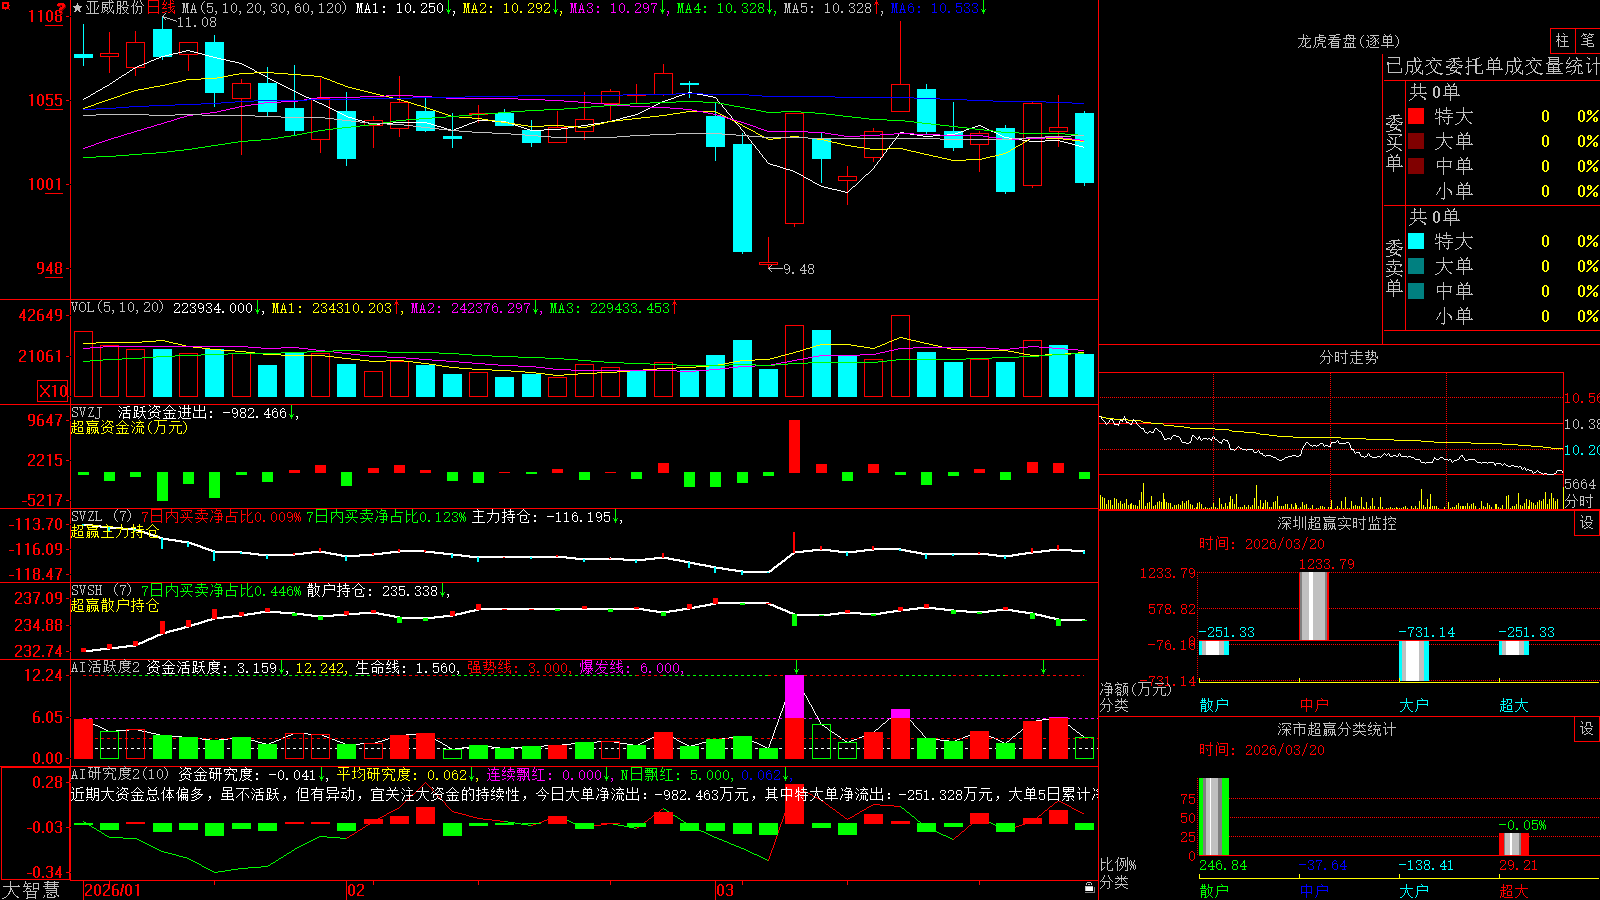This screenshot has height=900, width=1600.
Task: Click the lock icon at chart bottom-right
Action: (1090, 887)
